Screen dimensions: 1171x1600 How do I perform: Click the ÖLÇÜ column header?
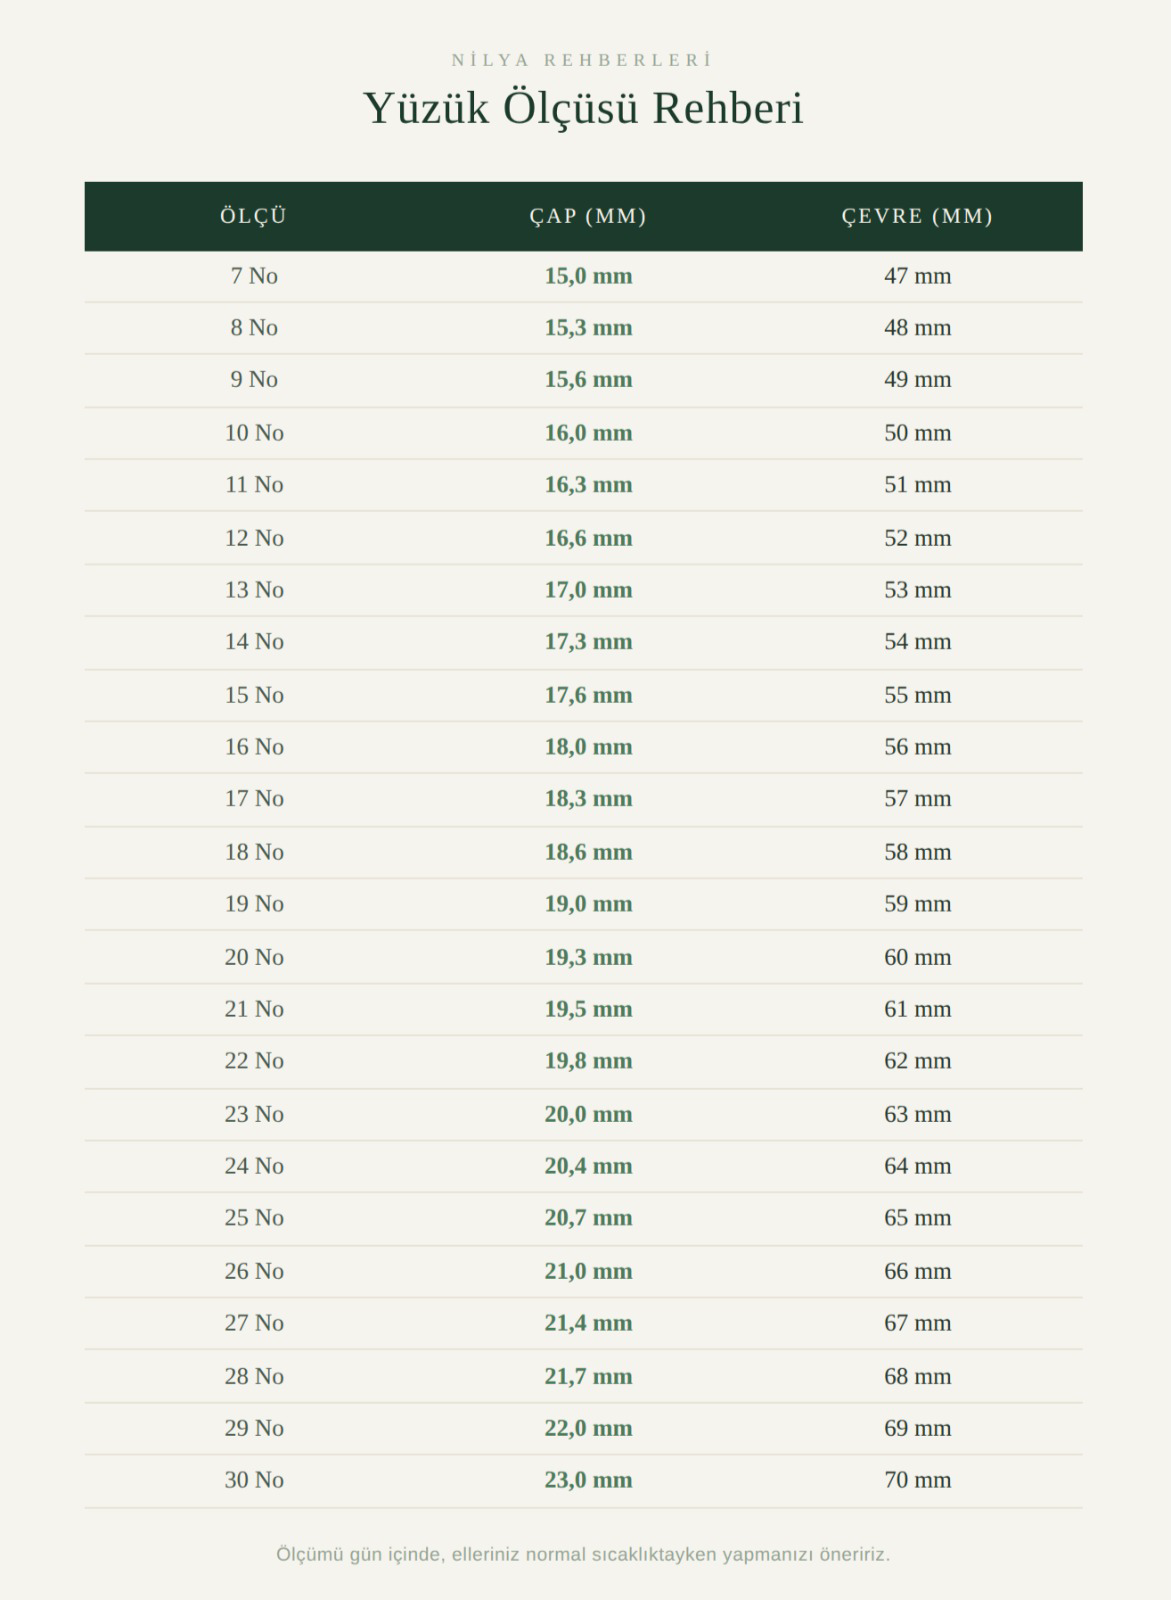254,216
